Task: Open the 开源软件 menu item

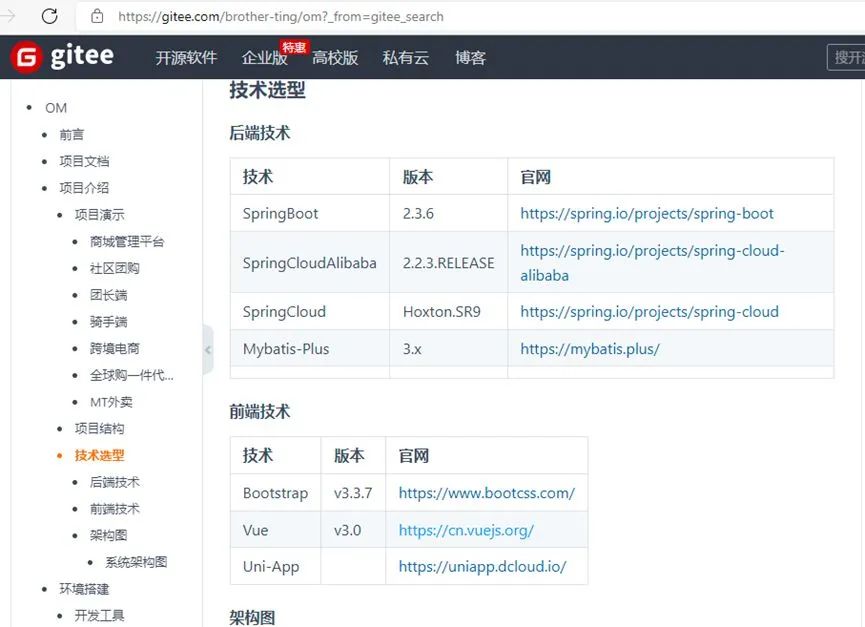Action: click(x=186, y=57)
